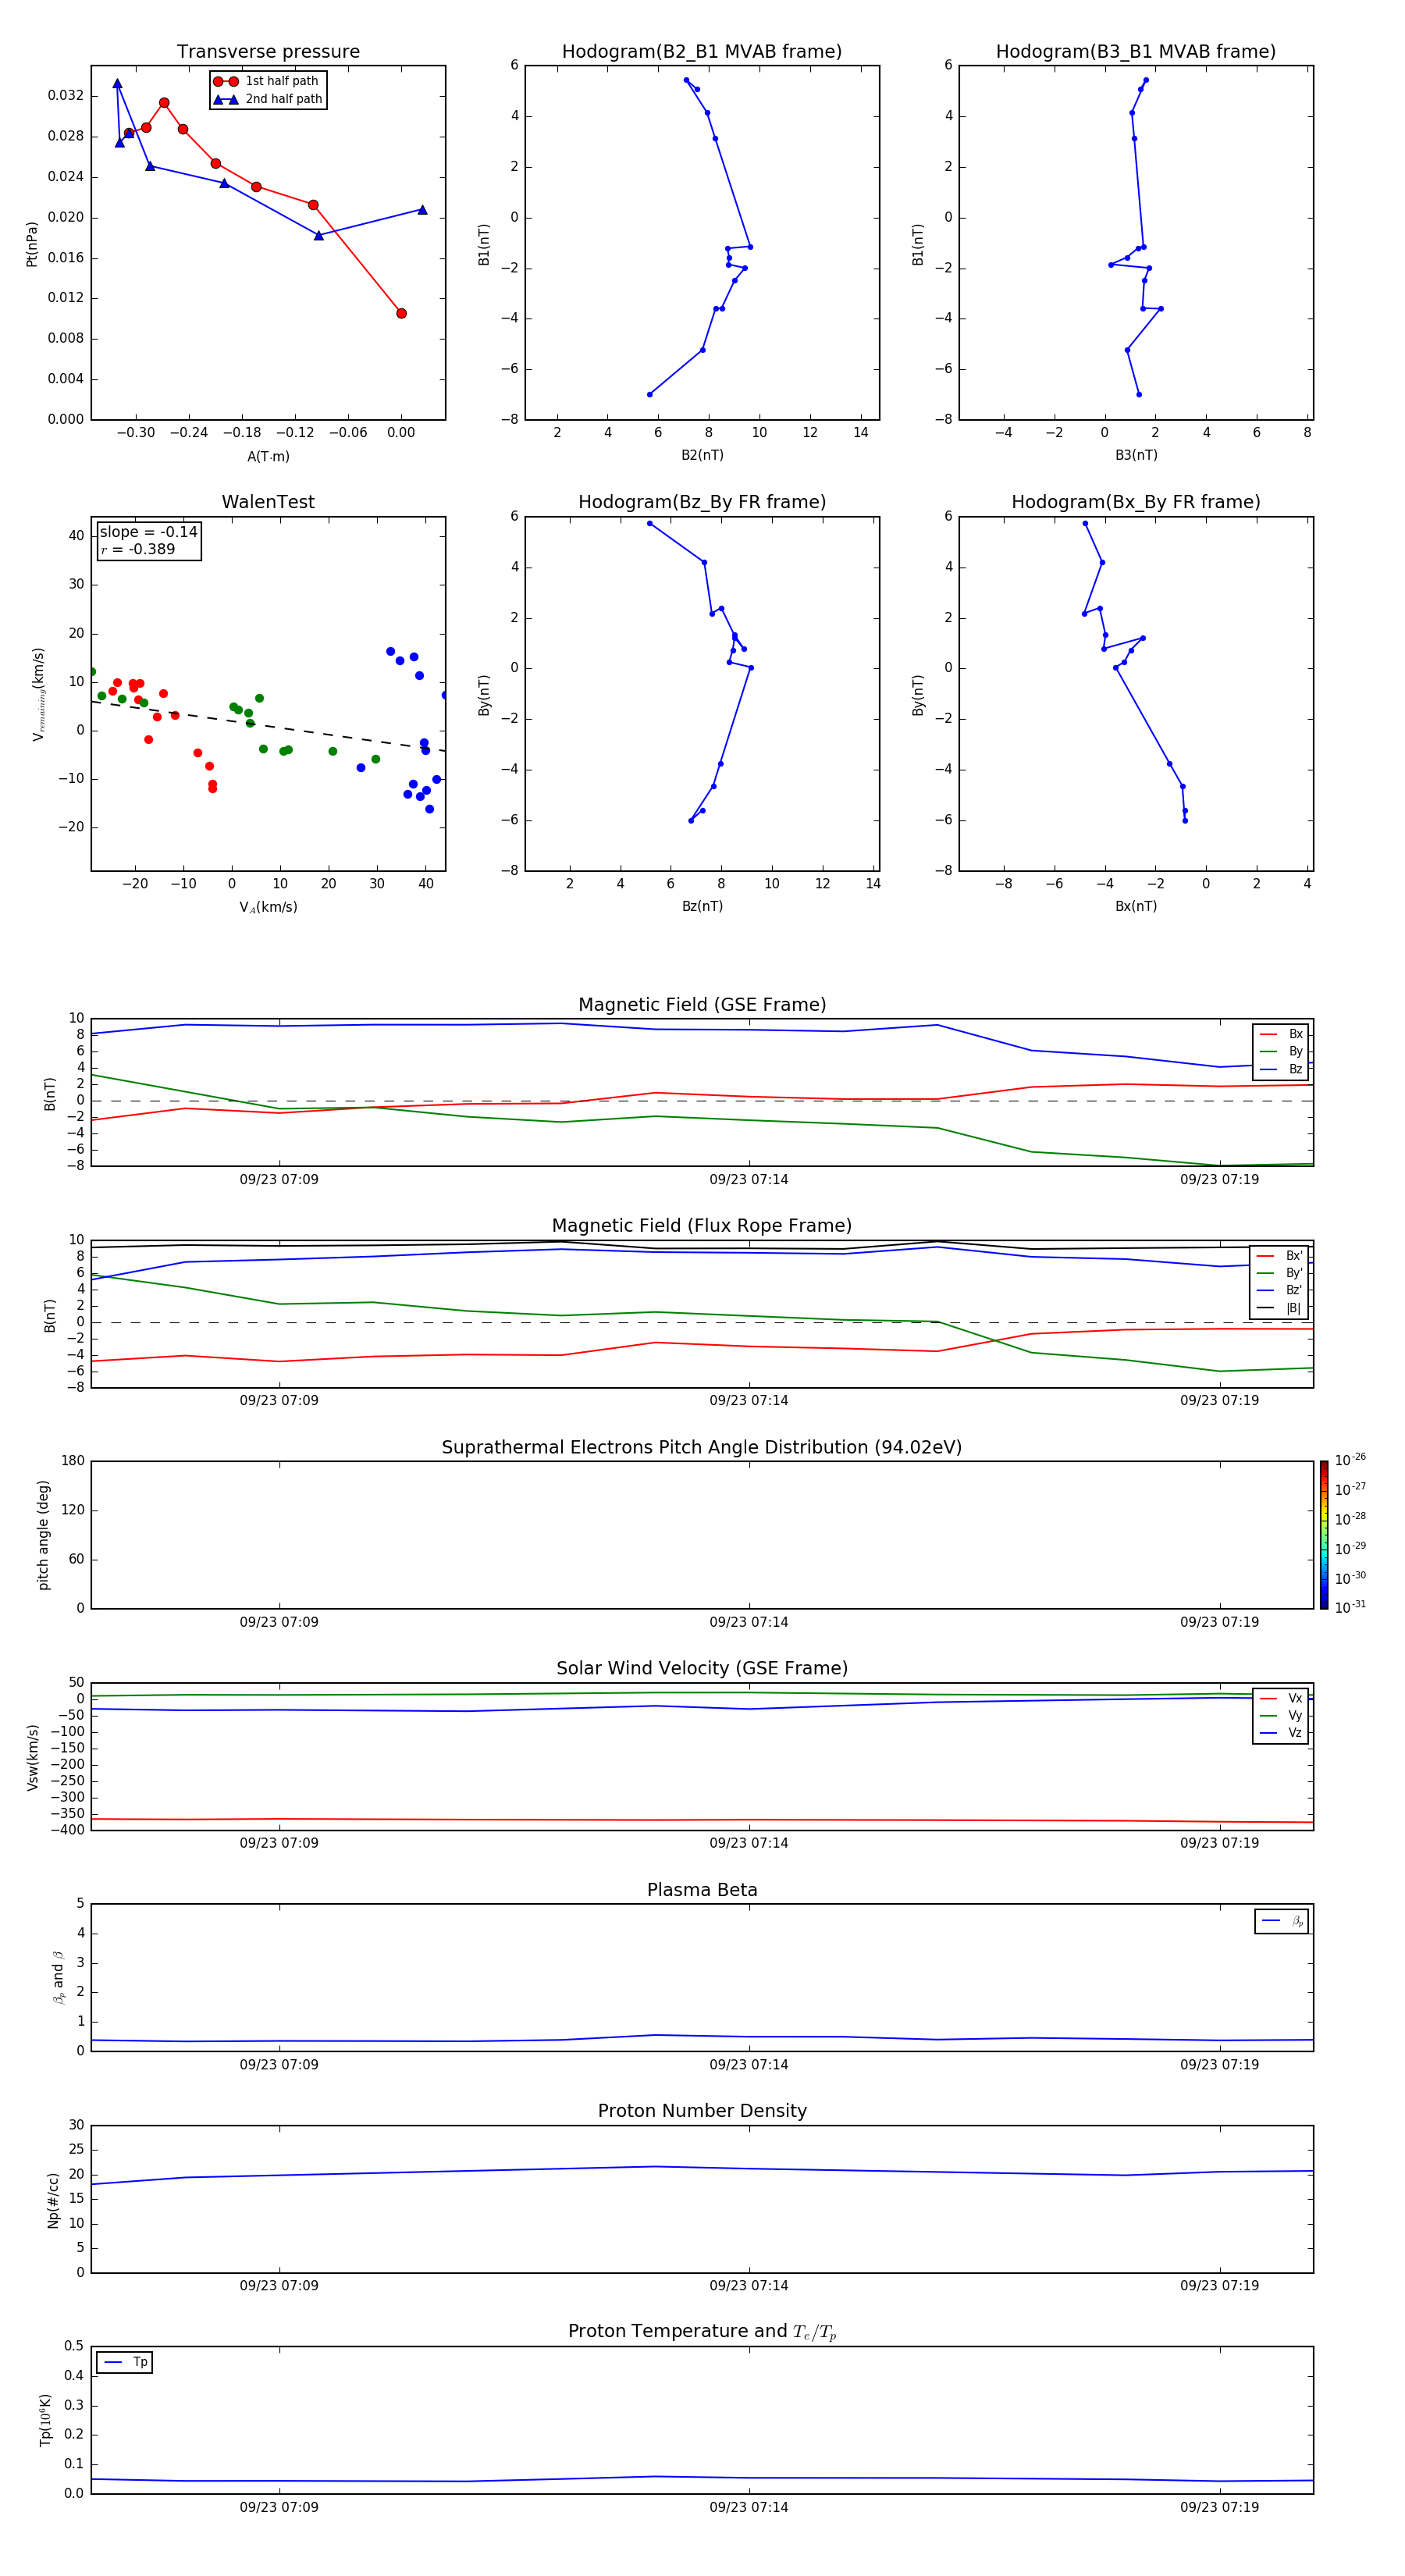This screenshot has width=1405, height=2576.
Task: Select the Vy entry in the solar wind legend
Action: (x=1281, y=1716)
